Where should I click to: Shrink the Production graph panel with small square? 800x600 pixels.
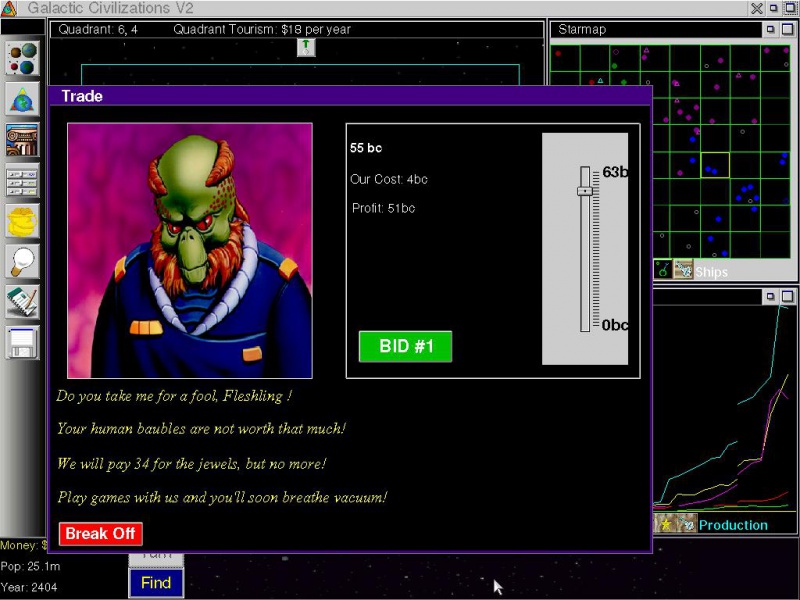(x=770, y=296)
